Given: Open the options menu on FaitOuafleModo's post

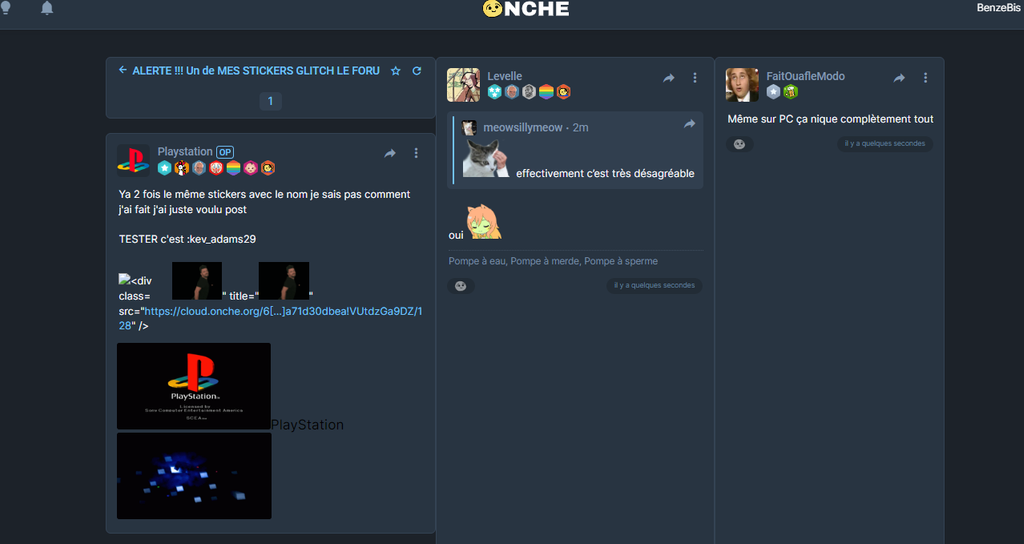Looking at the screenshot, I should point(925,78).
